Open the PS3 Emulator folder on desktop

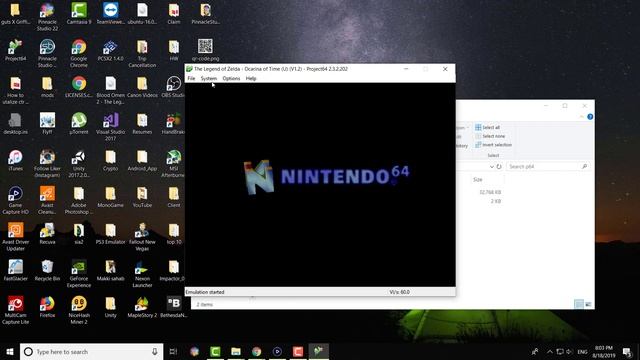(x=110, y=234)
